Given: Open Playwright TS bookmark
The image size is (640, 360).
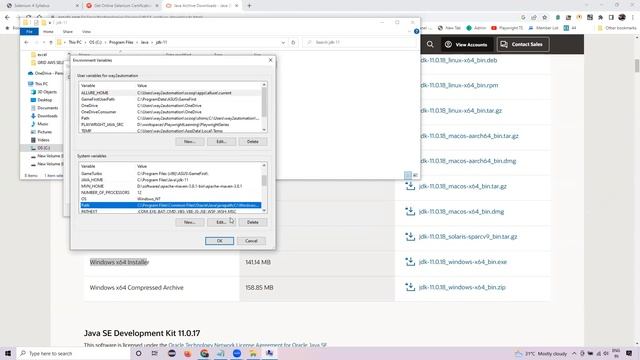Looking at the screenshot, I should pyautogui.click(x=507, y=28).
